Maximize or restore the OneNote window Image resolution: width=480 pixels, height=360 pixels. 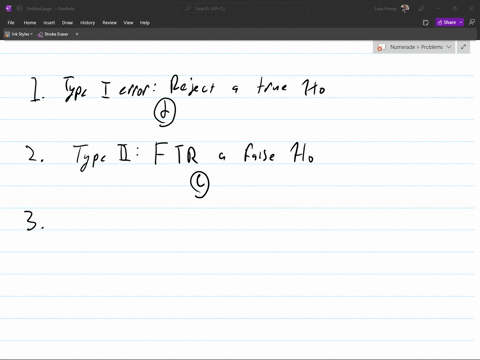pyautogui.click(x=454, y=8)
